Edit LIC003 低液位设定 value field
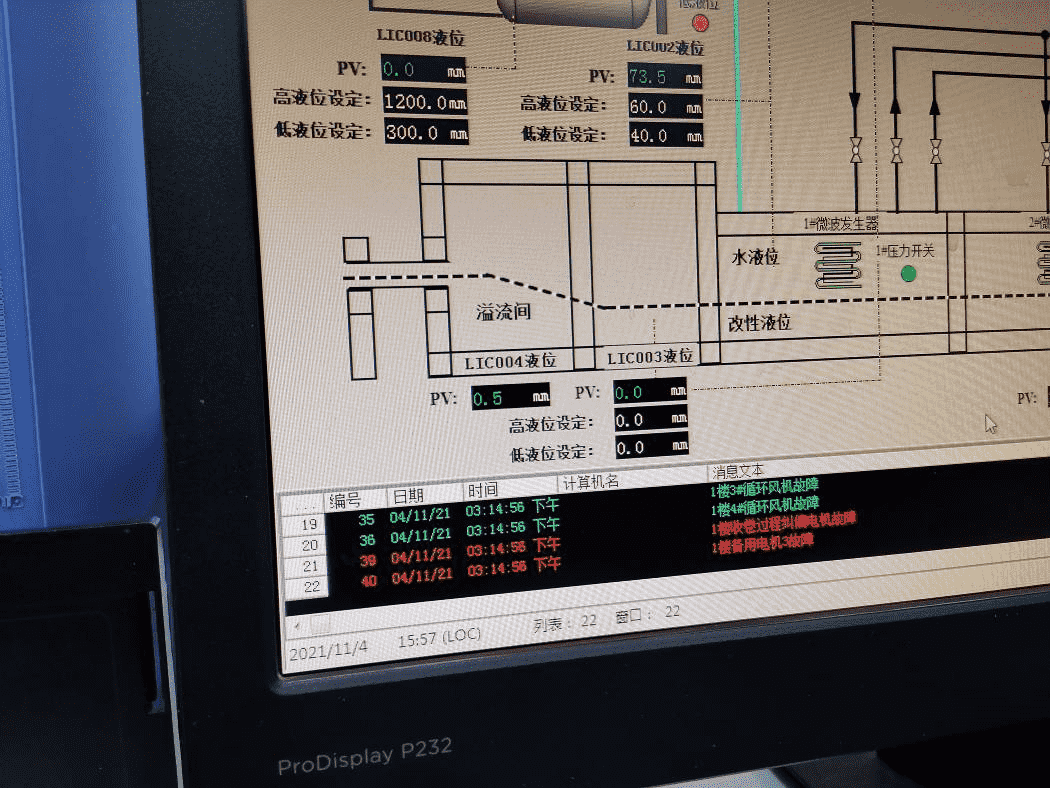This screenshot has height=788, width=1050. point(652,447)
